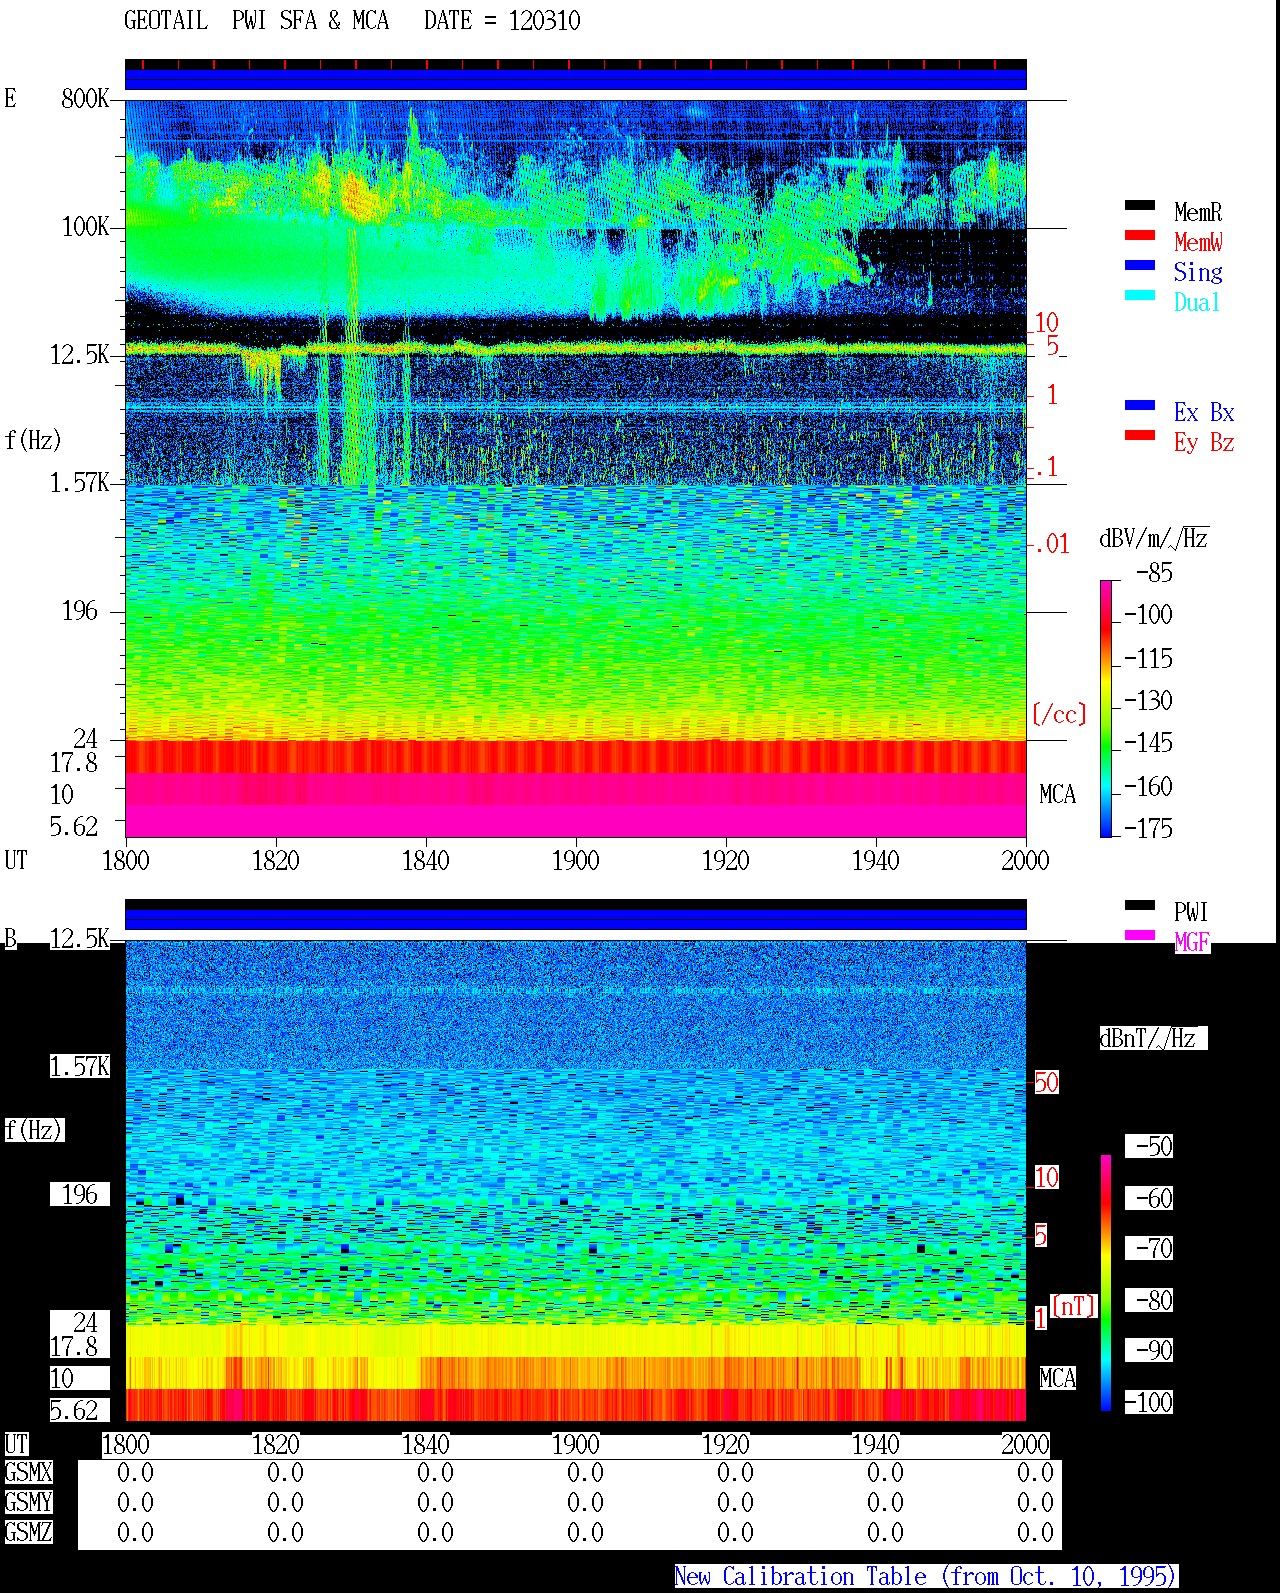Click the -100 magnetic color scale value
Image resolution: width=1280 pixels, height=1593 pixels.
[x=1148, y=1402]
